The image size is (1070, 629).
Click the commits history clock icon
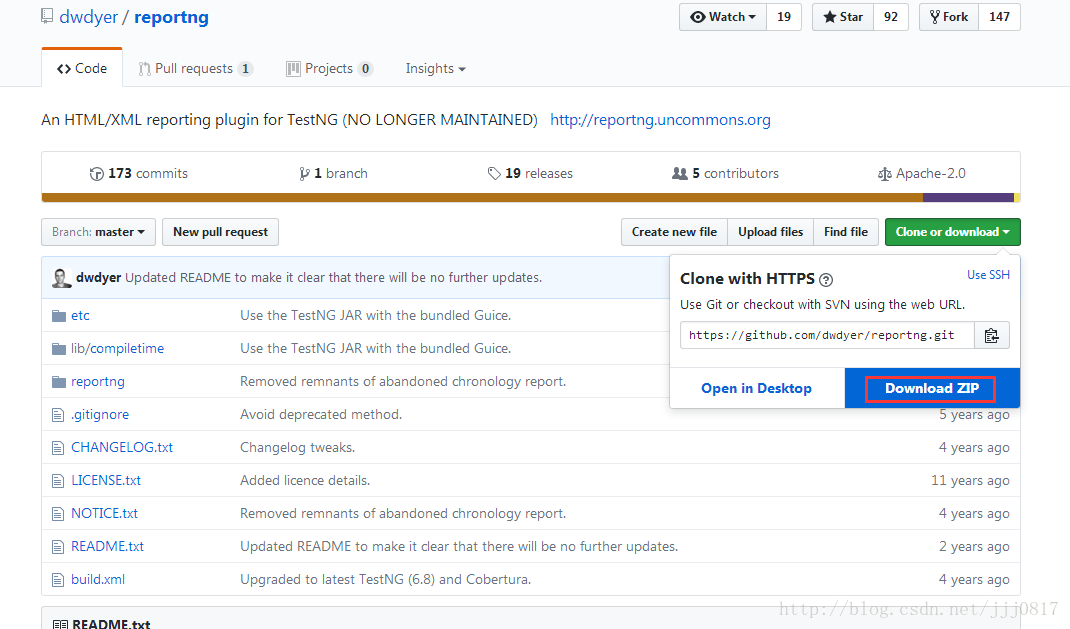coord(96,174)
